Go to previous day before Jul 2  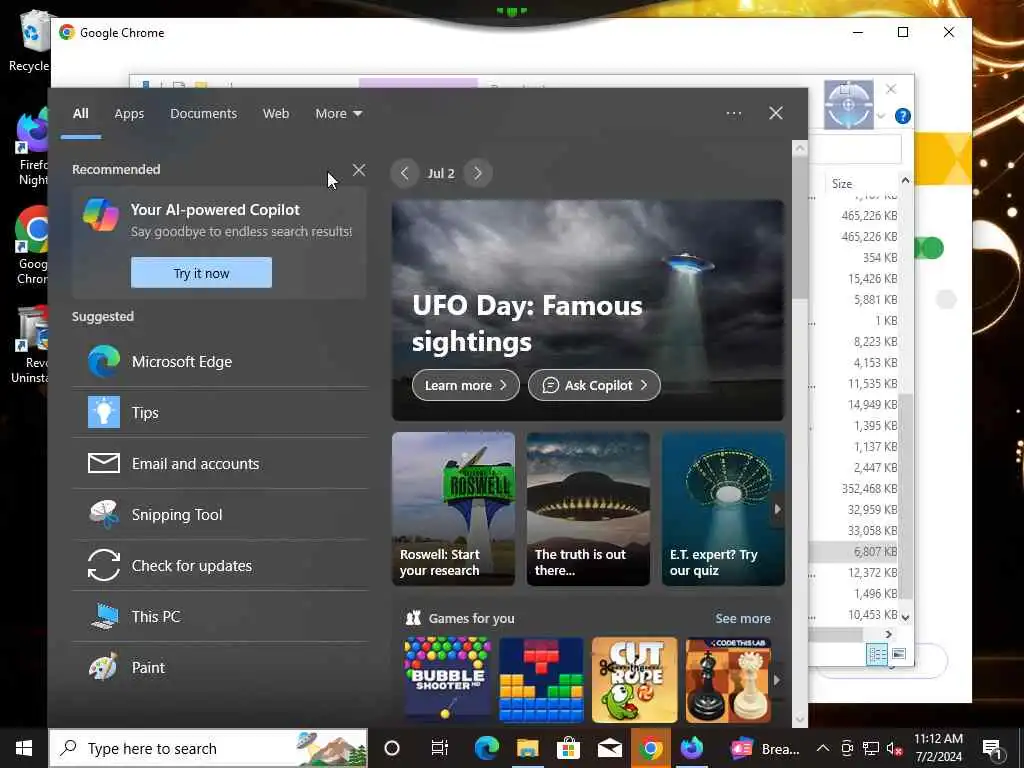coord(405,173)
